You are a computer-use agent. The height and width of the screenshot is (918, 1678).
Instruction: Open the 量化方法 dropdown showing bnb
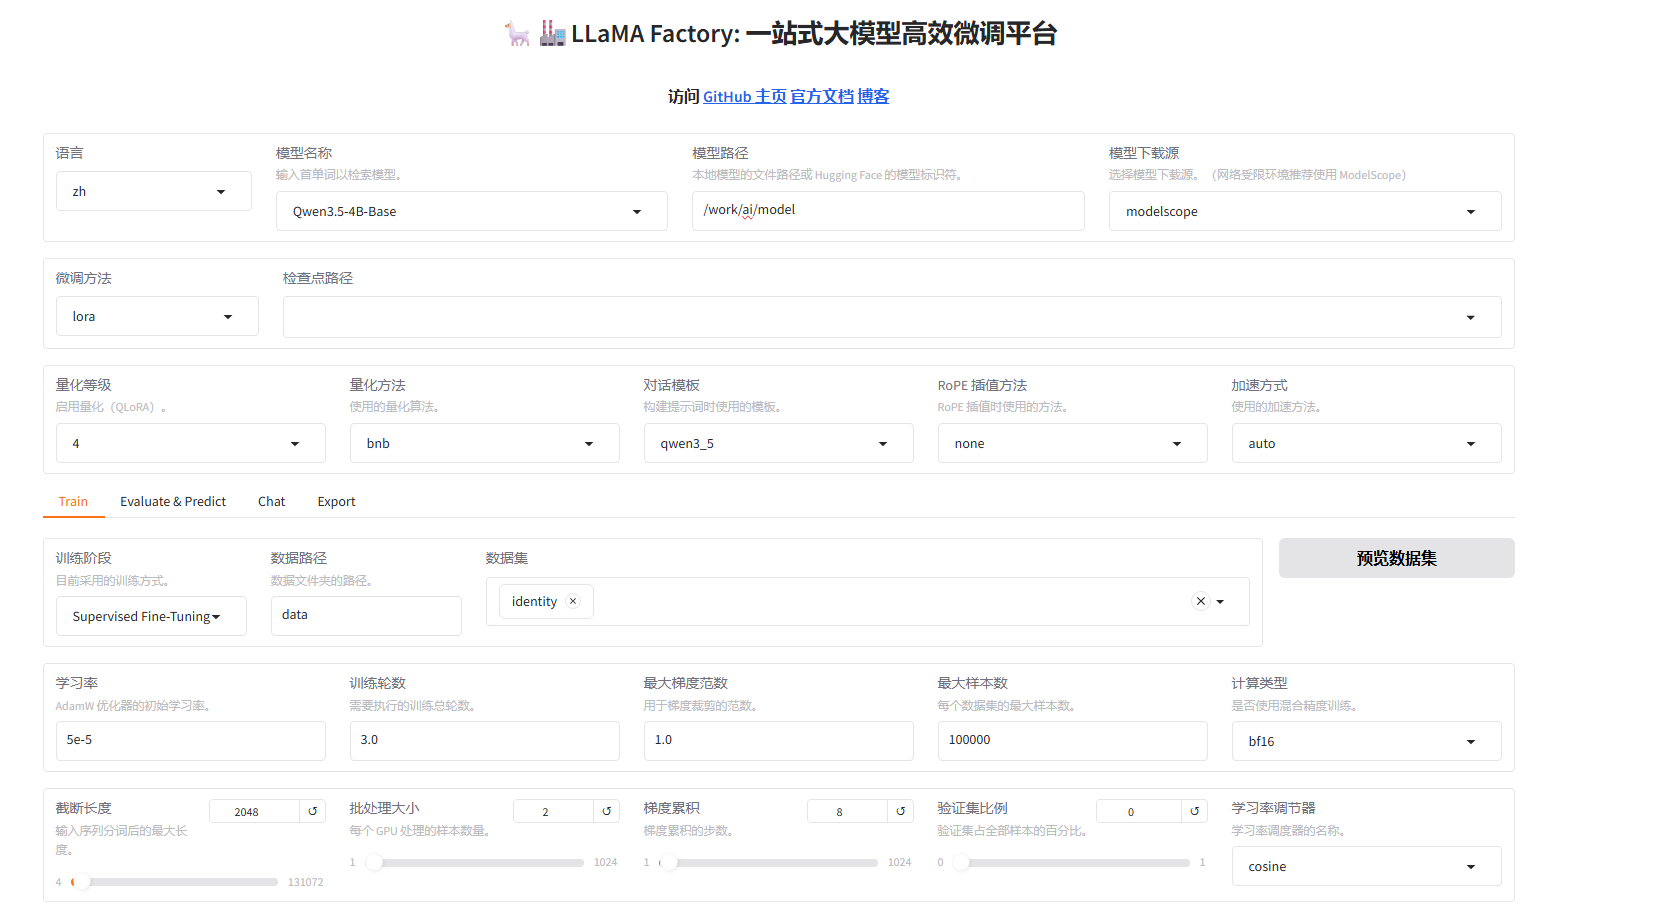[x=485, y=443]
